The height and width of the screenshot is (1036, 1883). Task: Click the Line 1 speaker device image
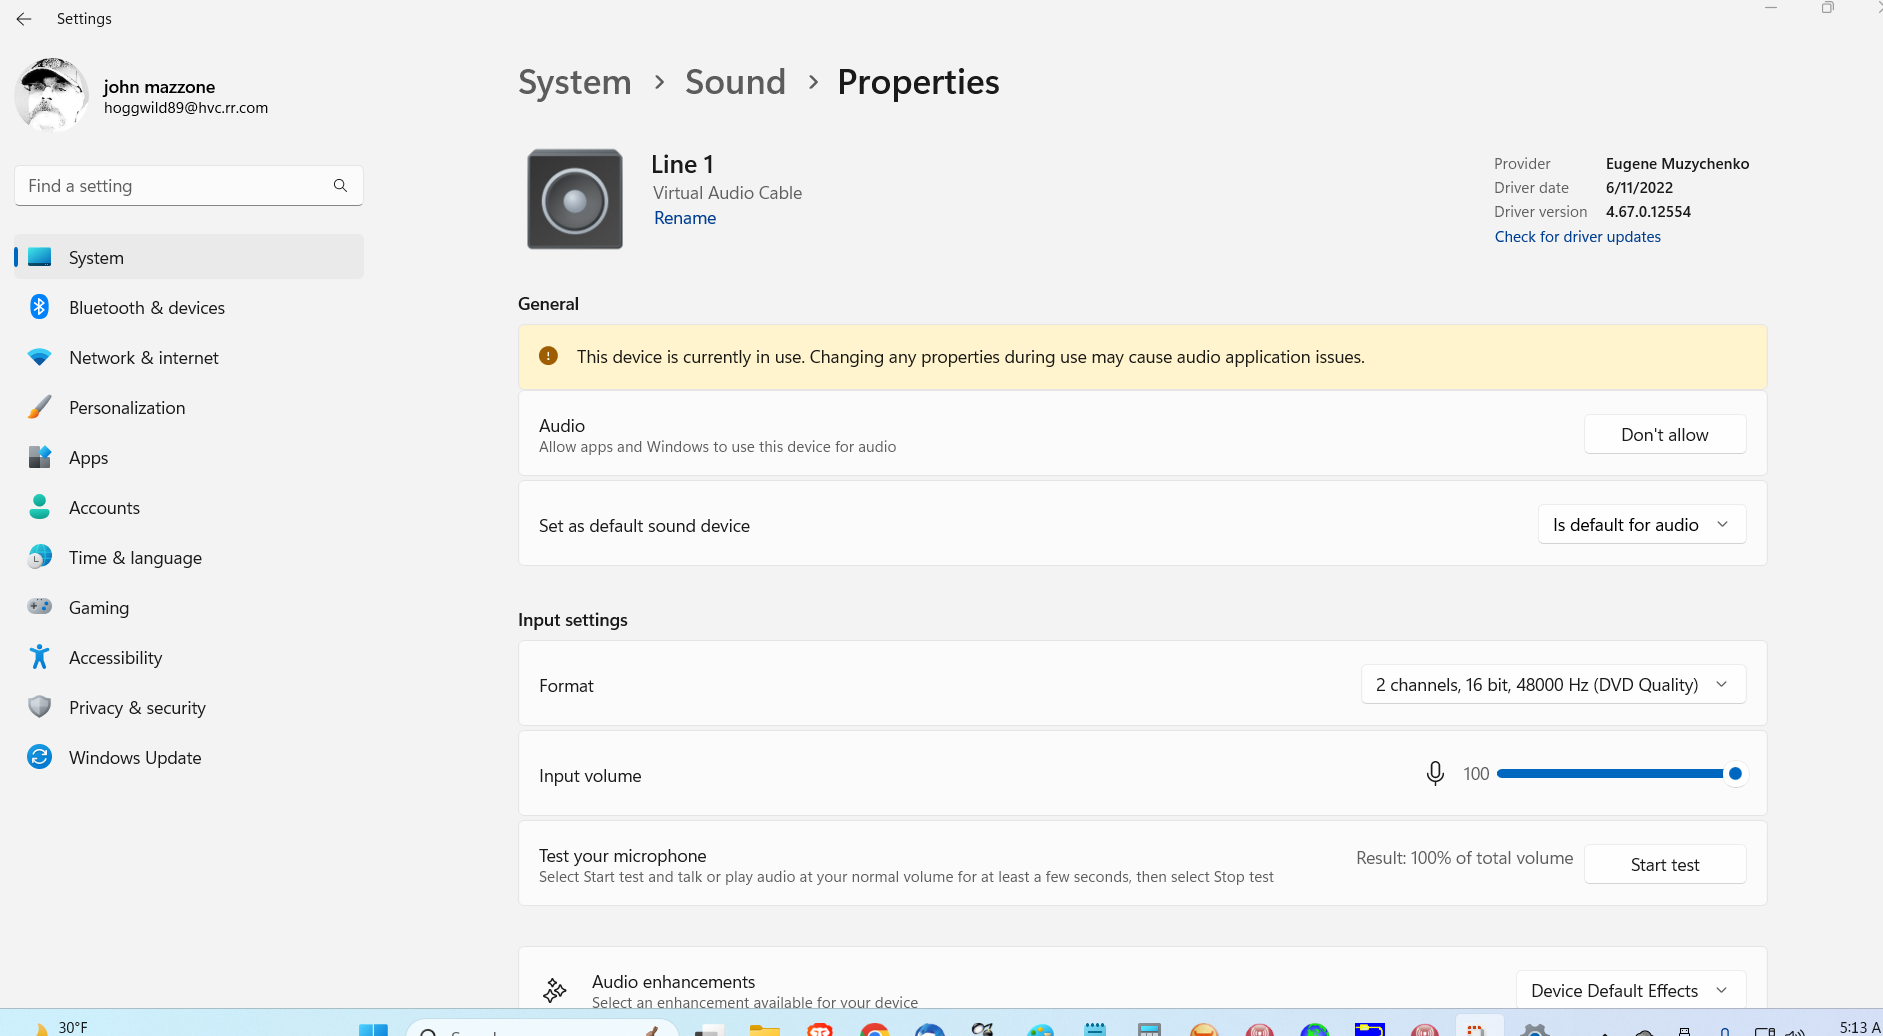575,199
